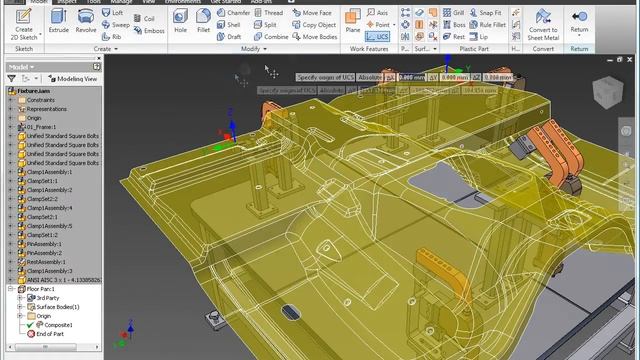Screen dimensions: 640x360
Task: Click the browser filter funnel icon
Action: [11, 78]
